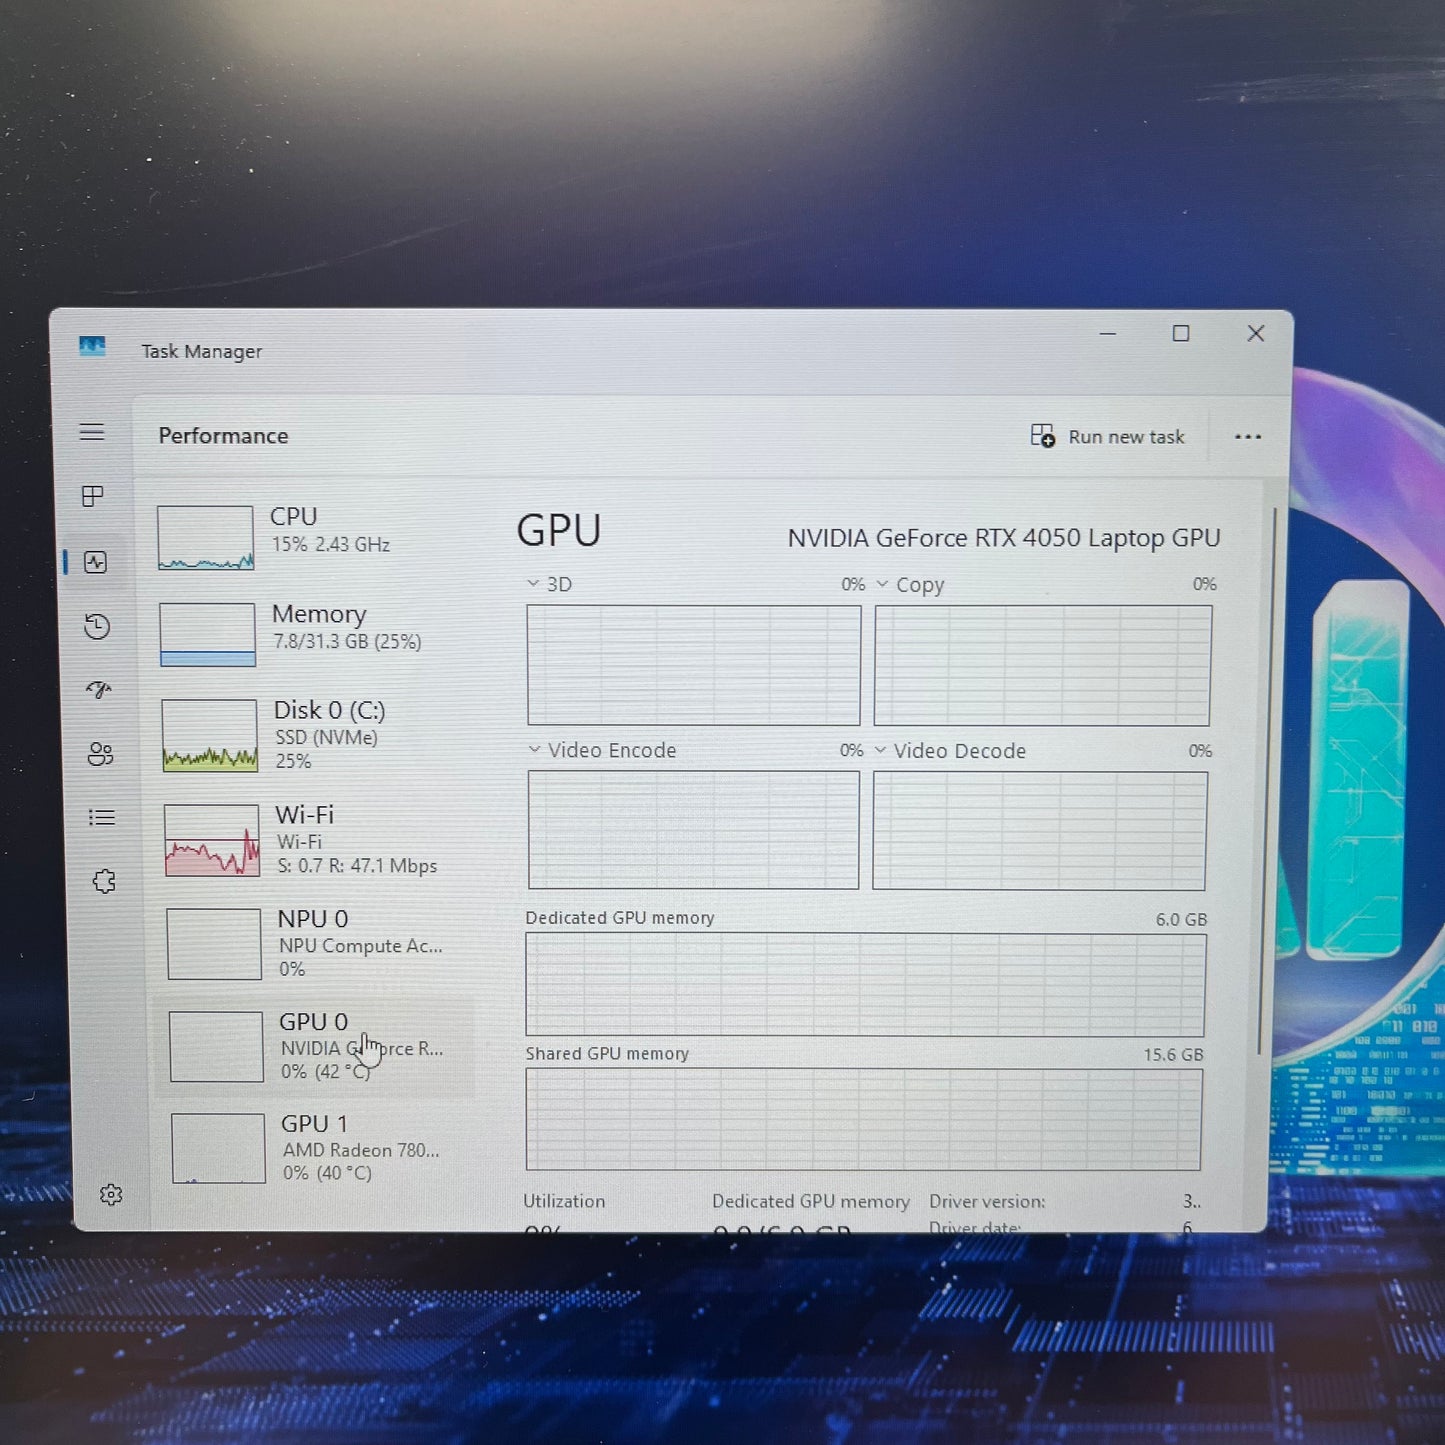This screenshot has height=1445, width=1445.
Task: Click the Memory usage mini graph
Action: tap(208, 634)
